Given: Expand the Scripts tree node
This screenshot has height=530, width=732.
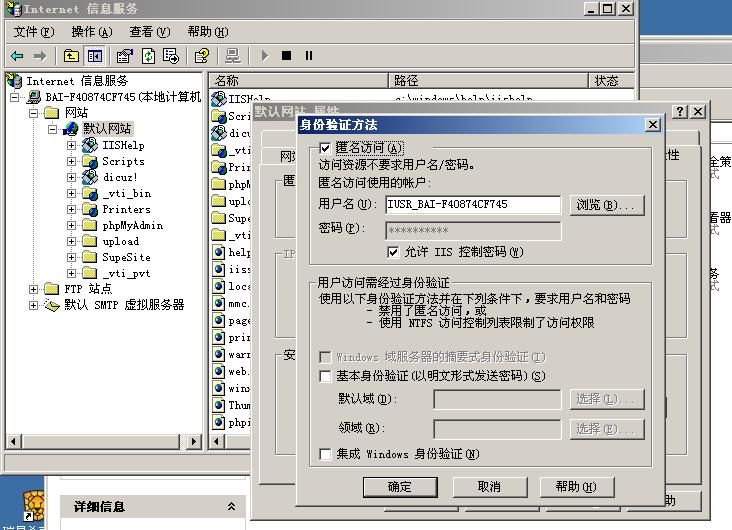Looking at the screenshot, I should pyautogui.click(x=71, y=162).
